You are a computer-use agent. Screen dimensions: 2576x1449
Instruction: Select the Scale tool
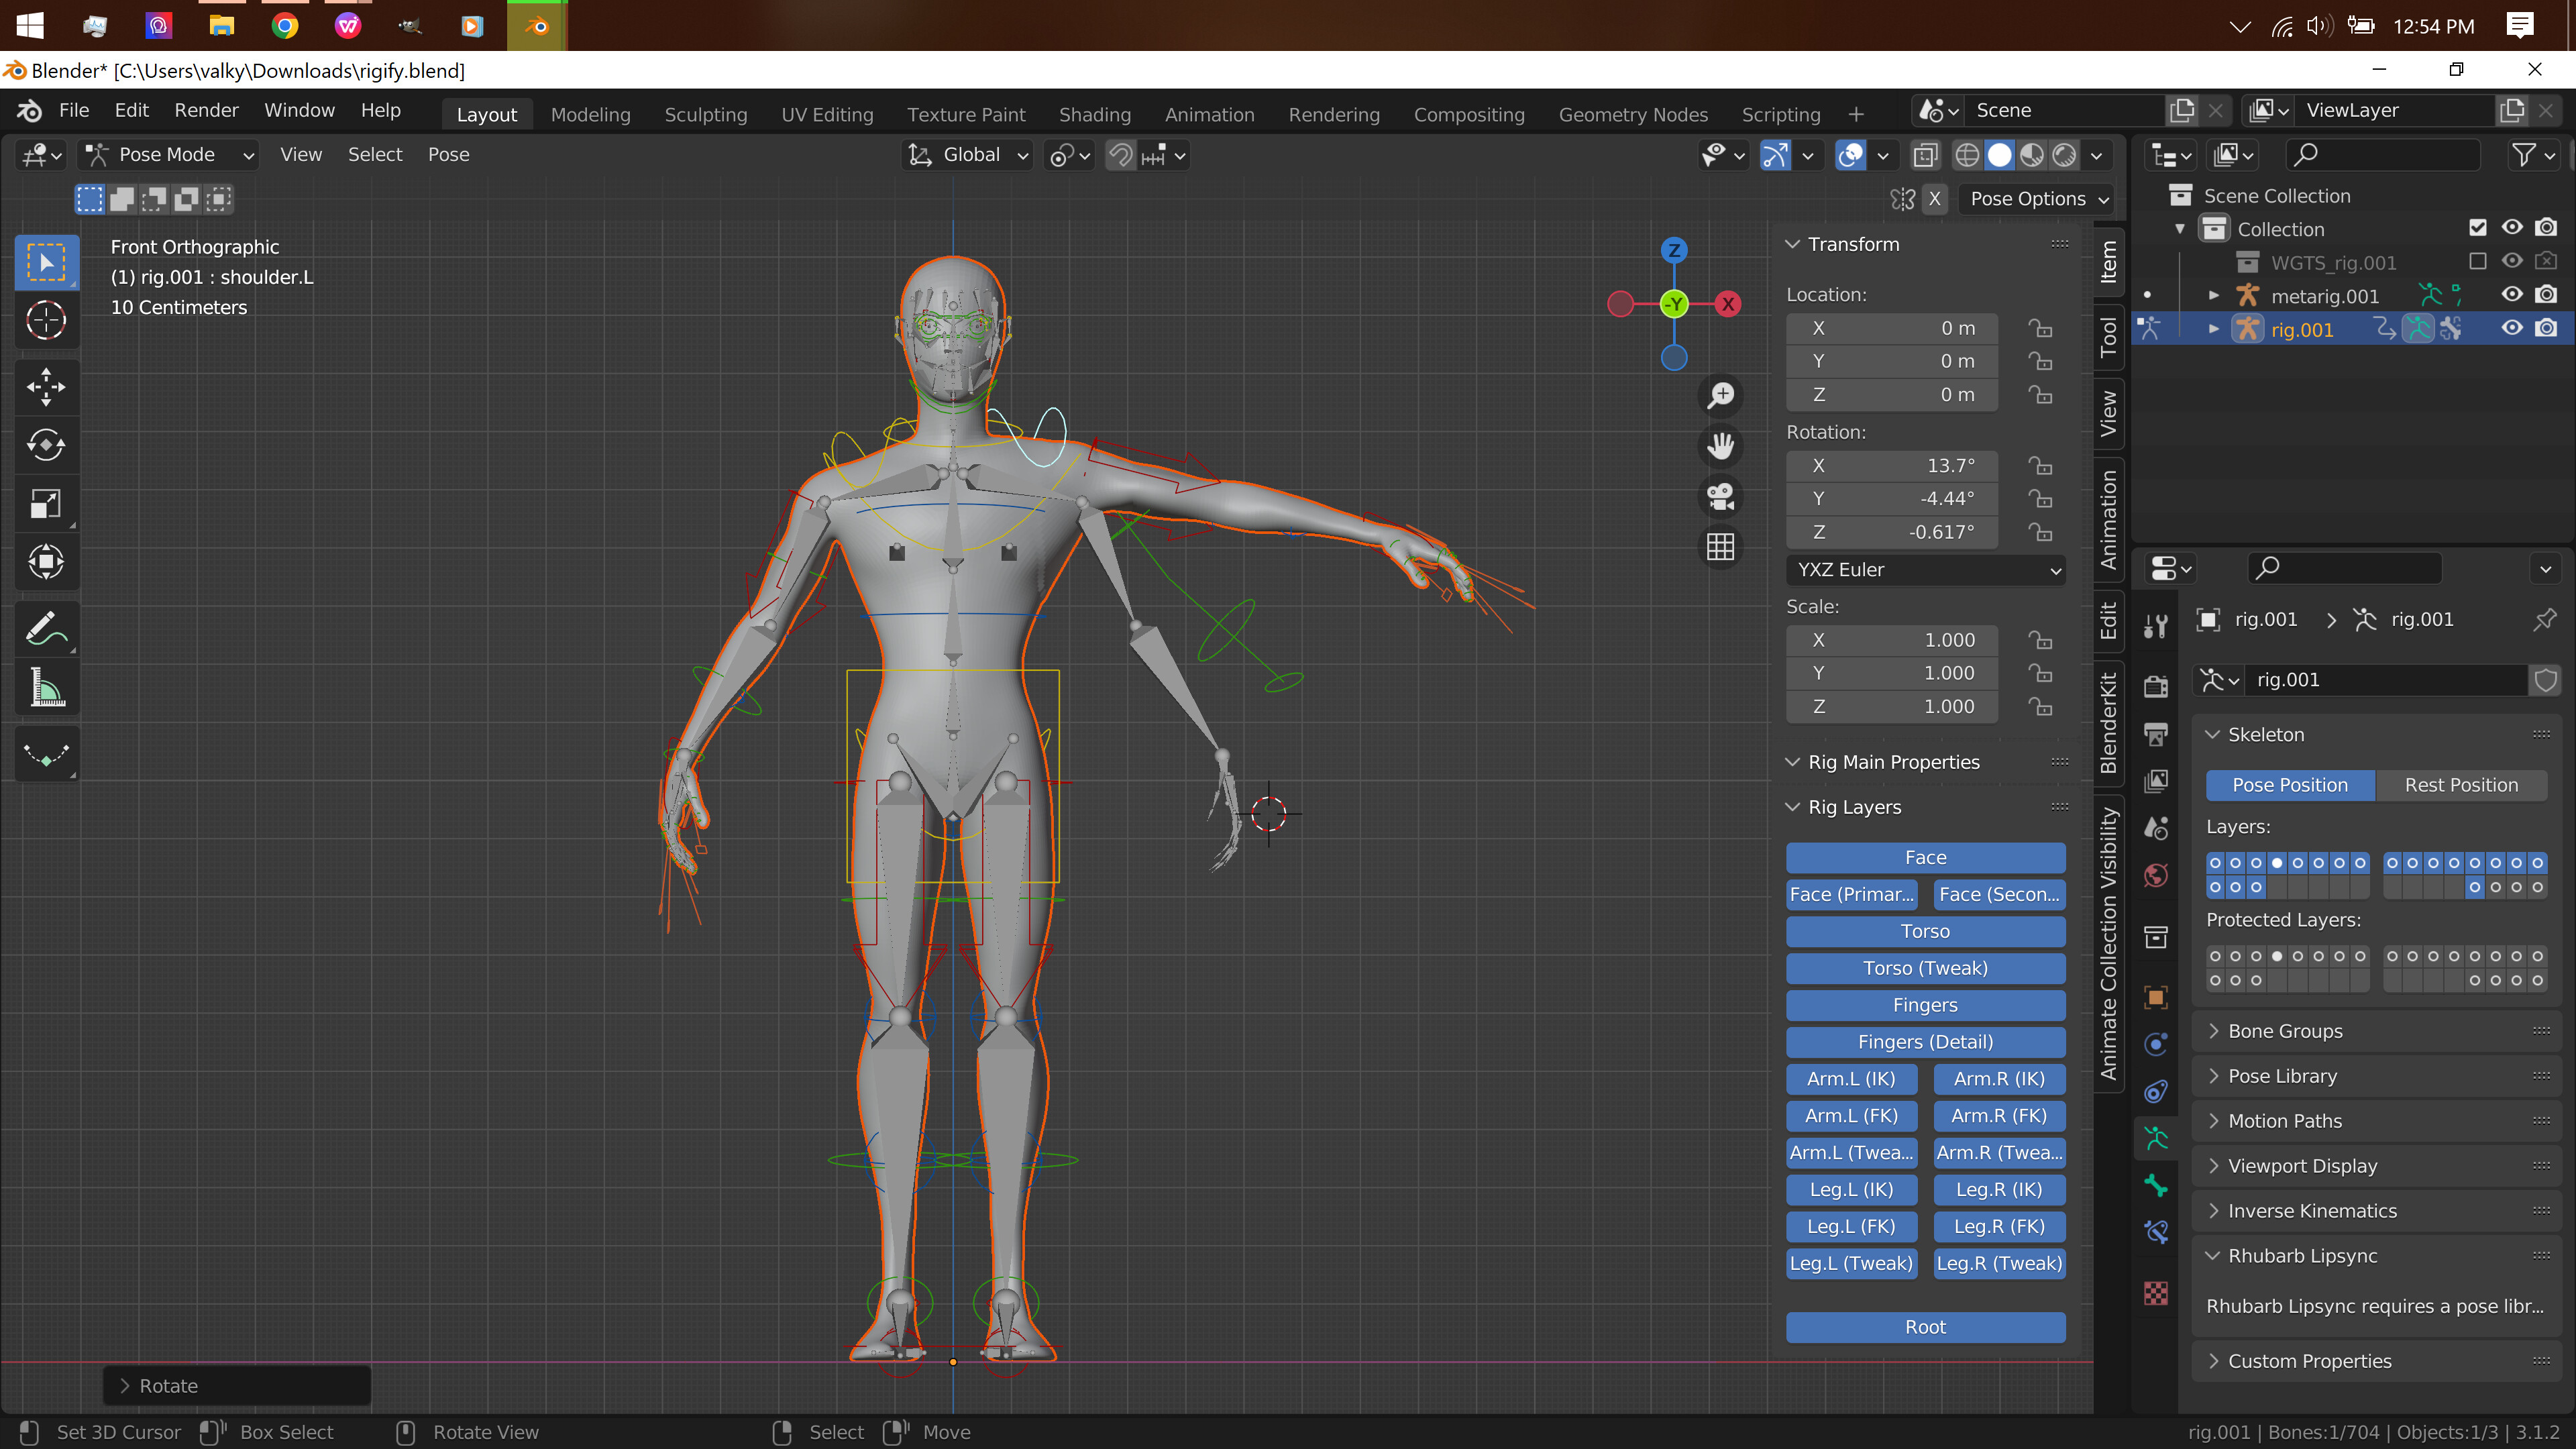click(x=46, y=503)
